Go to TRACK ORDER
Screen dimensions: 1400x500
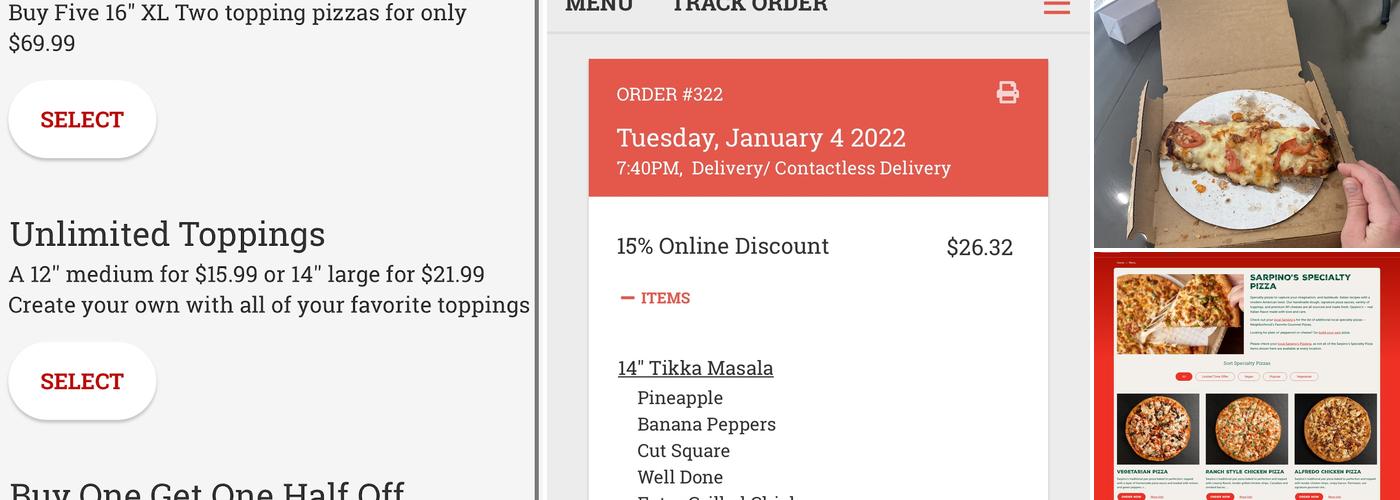coord(749,6)
